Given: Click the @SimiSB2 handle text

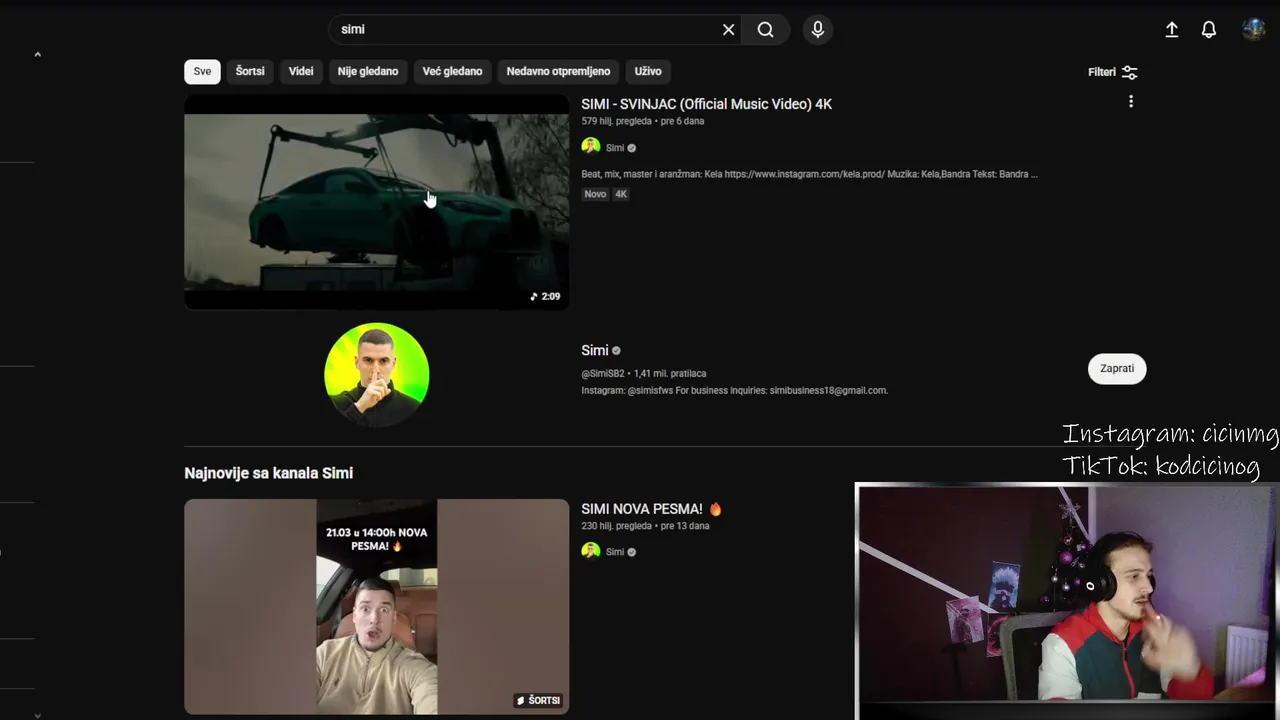Looking at the screenshot, I should (603, 374).
